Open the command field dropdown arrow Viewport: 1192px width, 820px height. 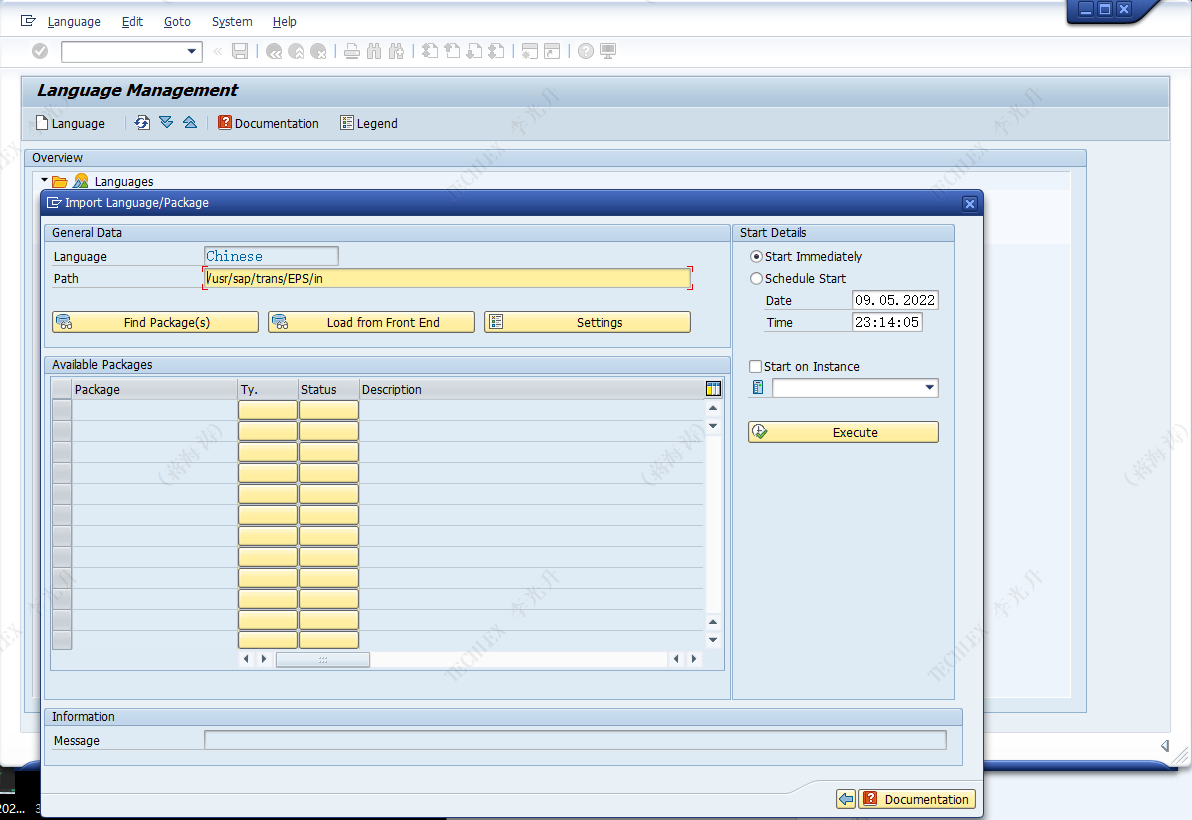click(x=192, y=51)
